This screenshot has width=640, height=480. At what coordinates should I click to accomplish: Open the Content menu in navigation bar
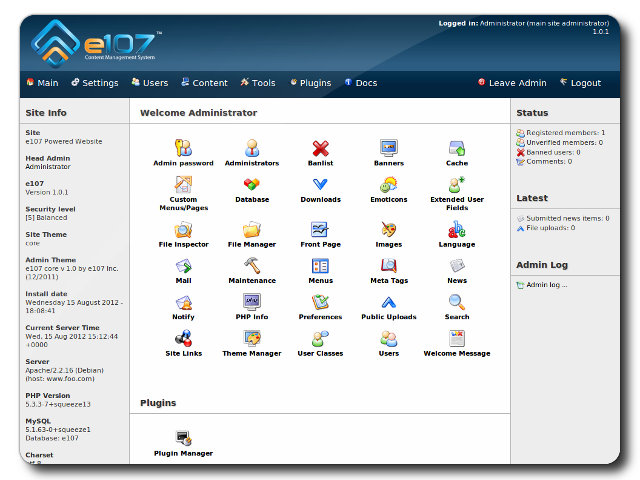pyautogui.click(x=204, y=83)
